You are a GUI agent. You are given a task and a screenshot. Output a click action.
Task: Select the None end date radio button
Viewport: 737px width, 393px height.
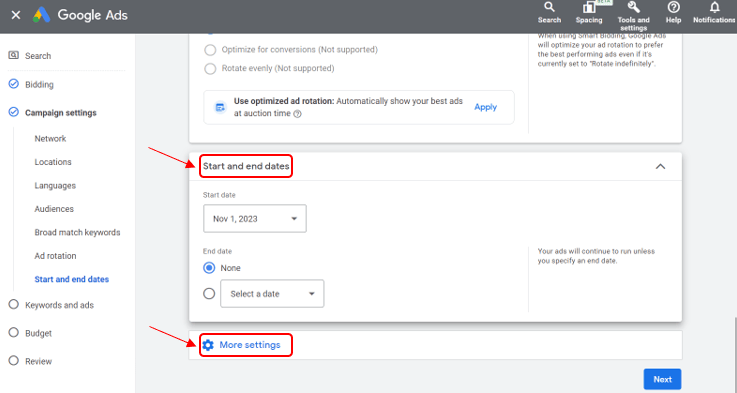(x=209, y=268)
